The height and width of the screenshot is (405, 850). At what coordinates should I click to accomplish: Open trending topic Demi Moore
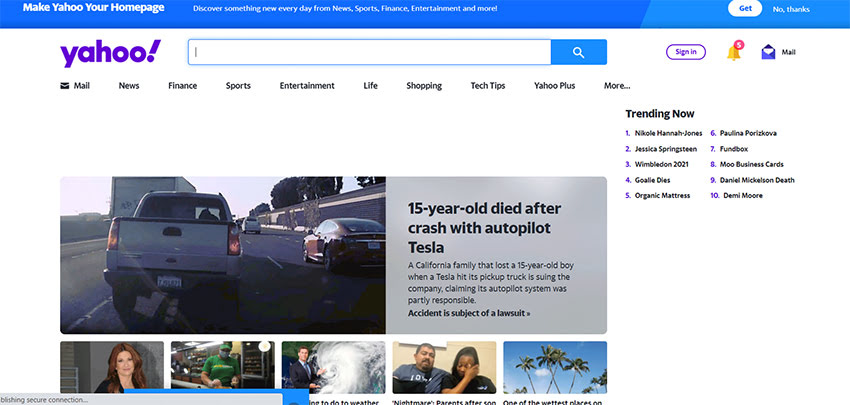point(743,196)
